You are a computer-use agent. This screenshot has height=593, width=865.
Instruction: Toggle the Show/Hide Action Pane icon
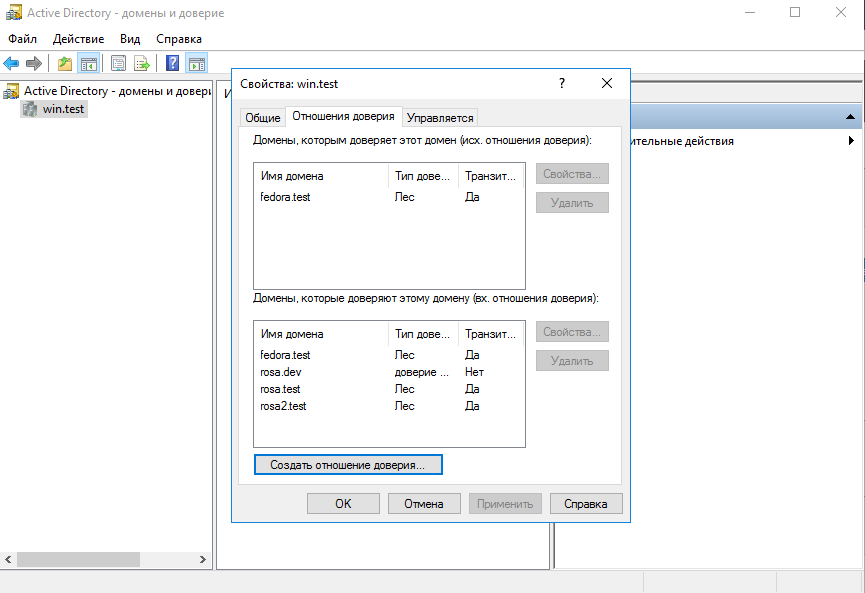click(196, 64)
